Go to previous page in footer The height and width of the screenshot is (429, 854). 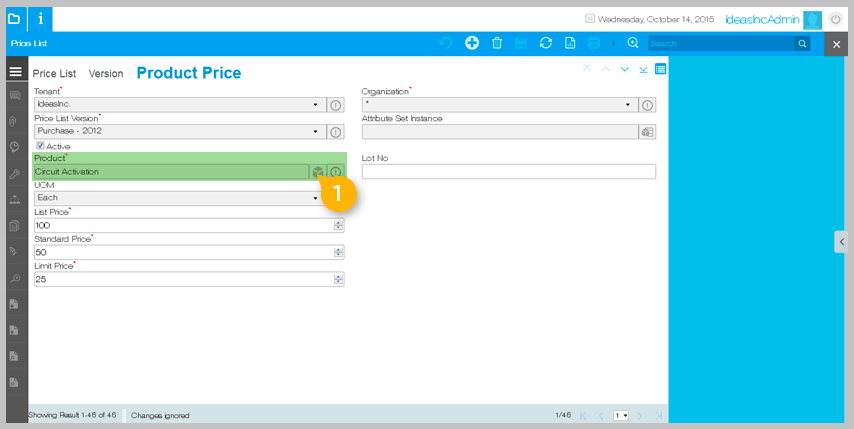coord(601,415)
